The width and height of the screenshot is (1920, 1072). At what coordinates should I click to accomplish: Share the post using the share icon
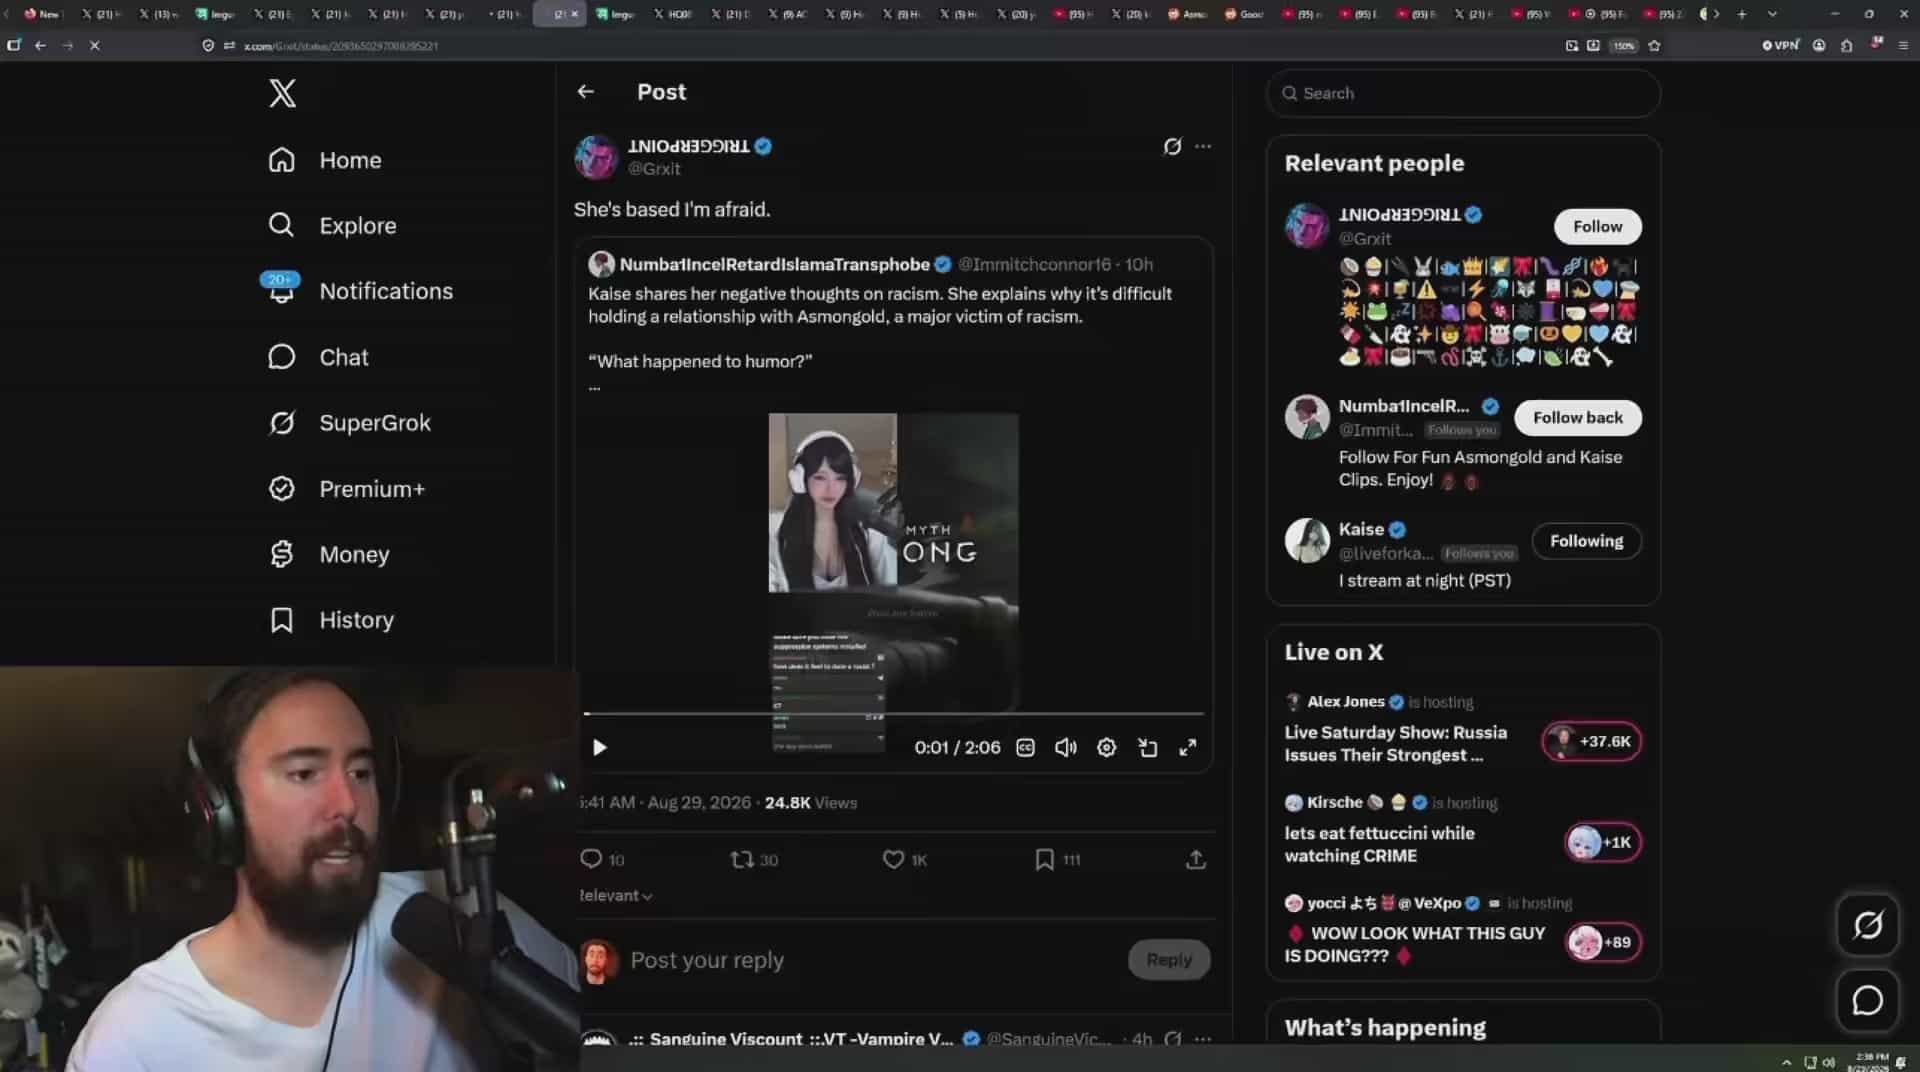pyautogui.click(x=1195, y=860)
